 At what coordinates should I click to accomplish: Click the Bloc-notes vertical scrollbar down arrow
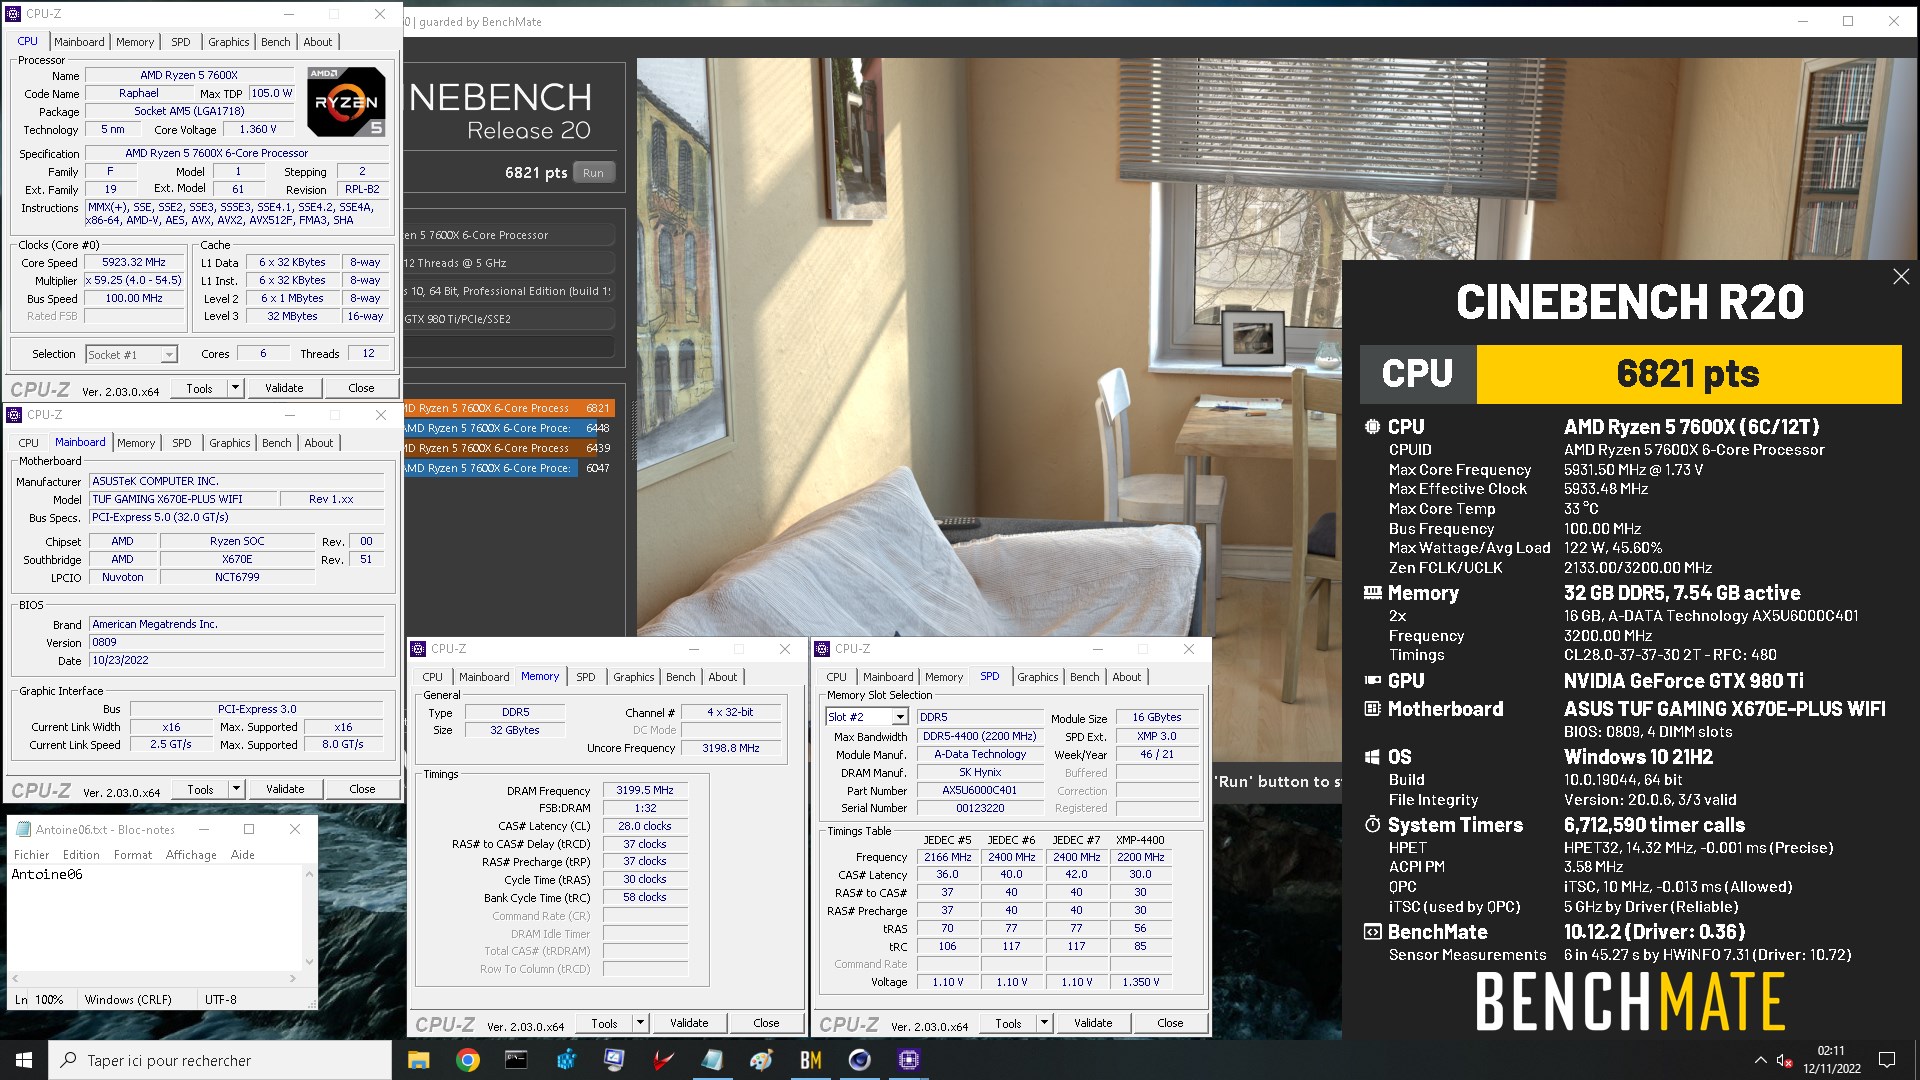click(x=309, y=962)
